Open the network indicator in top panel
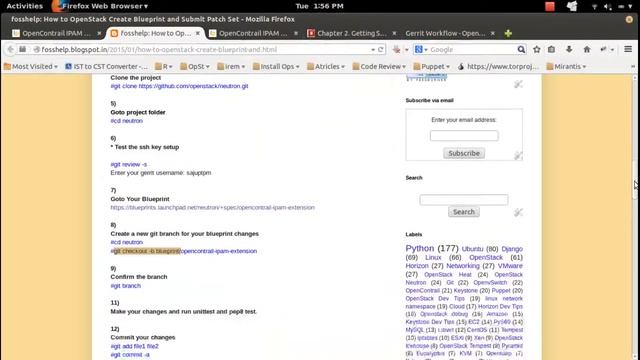 (x=594, y=7)
